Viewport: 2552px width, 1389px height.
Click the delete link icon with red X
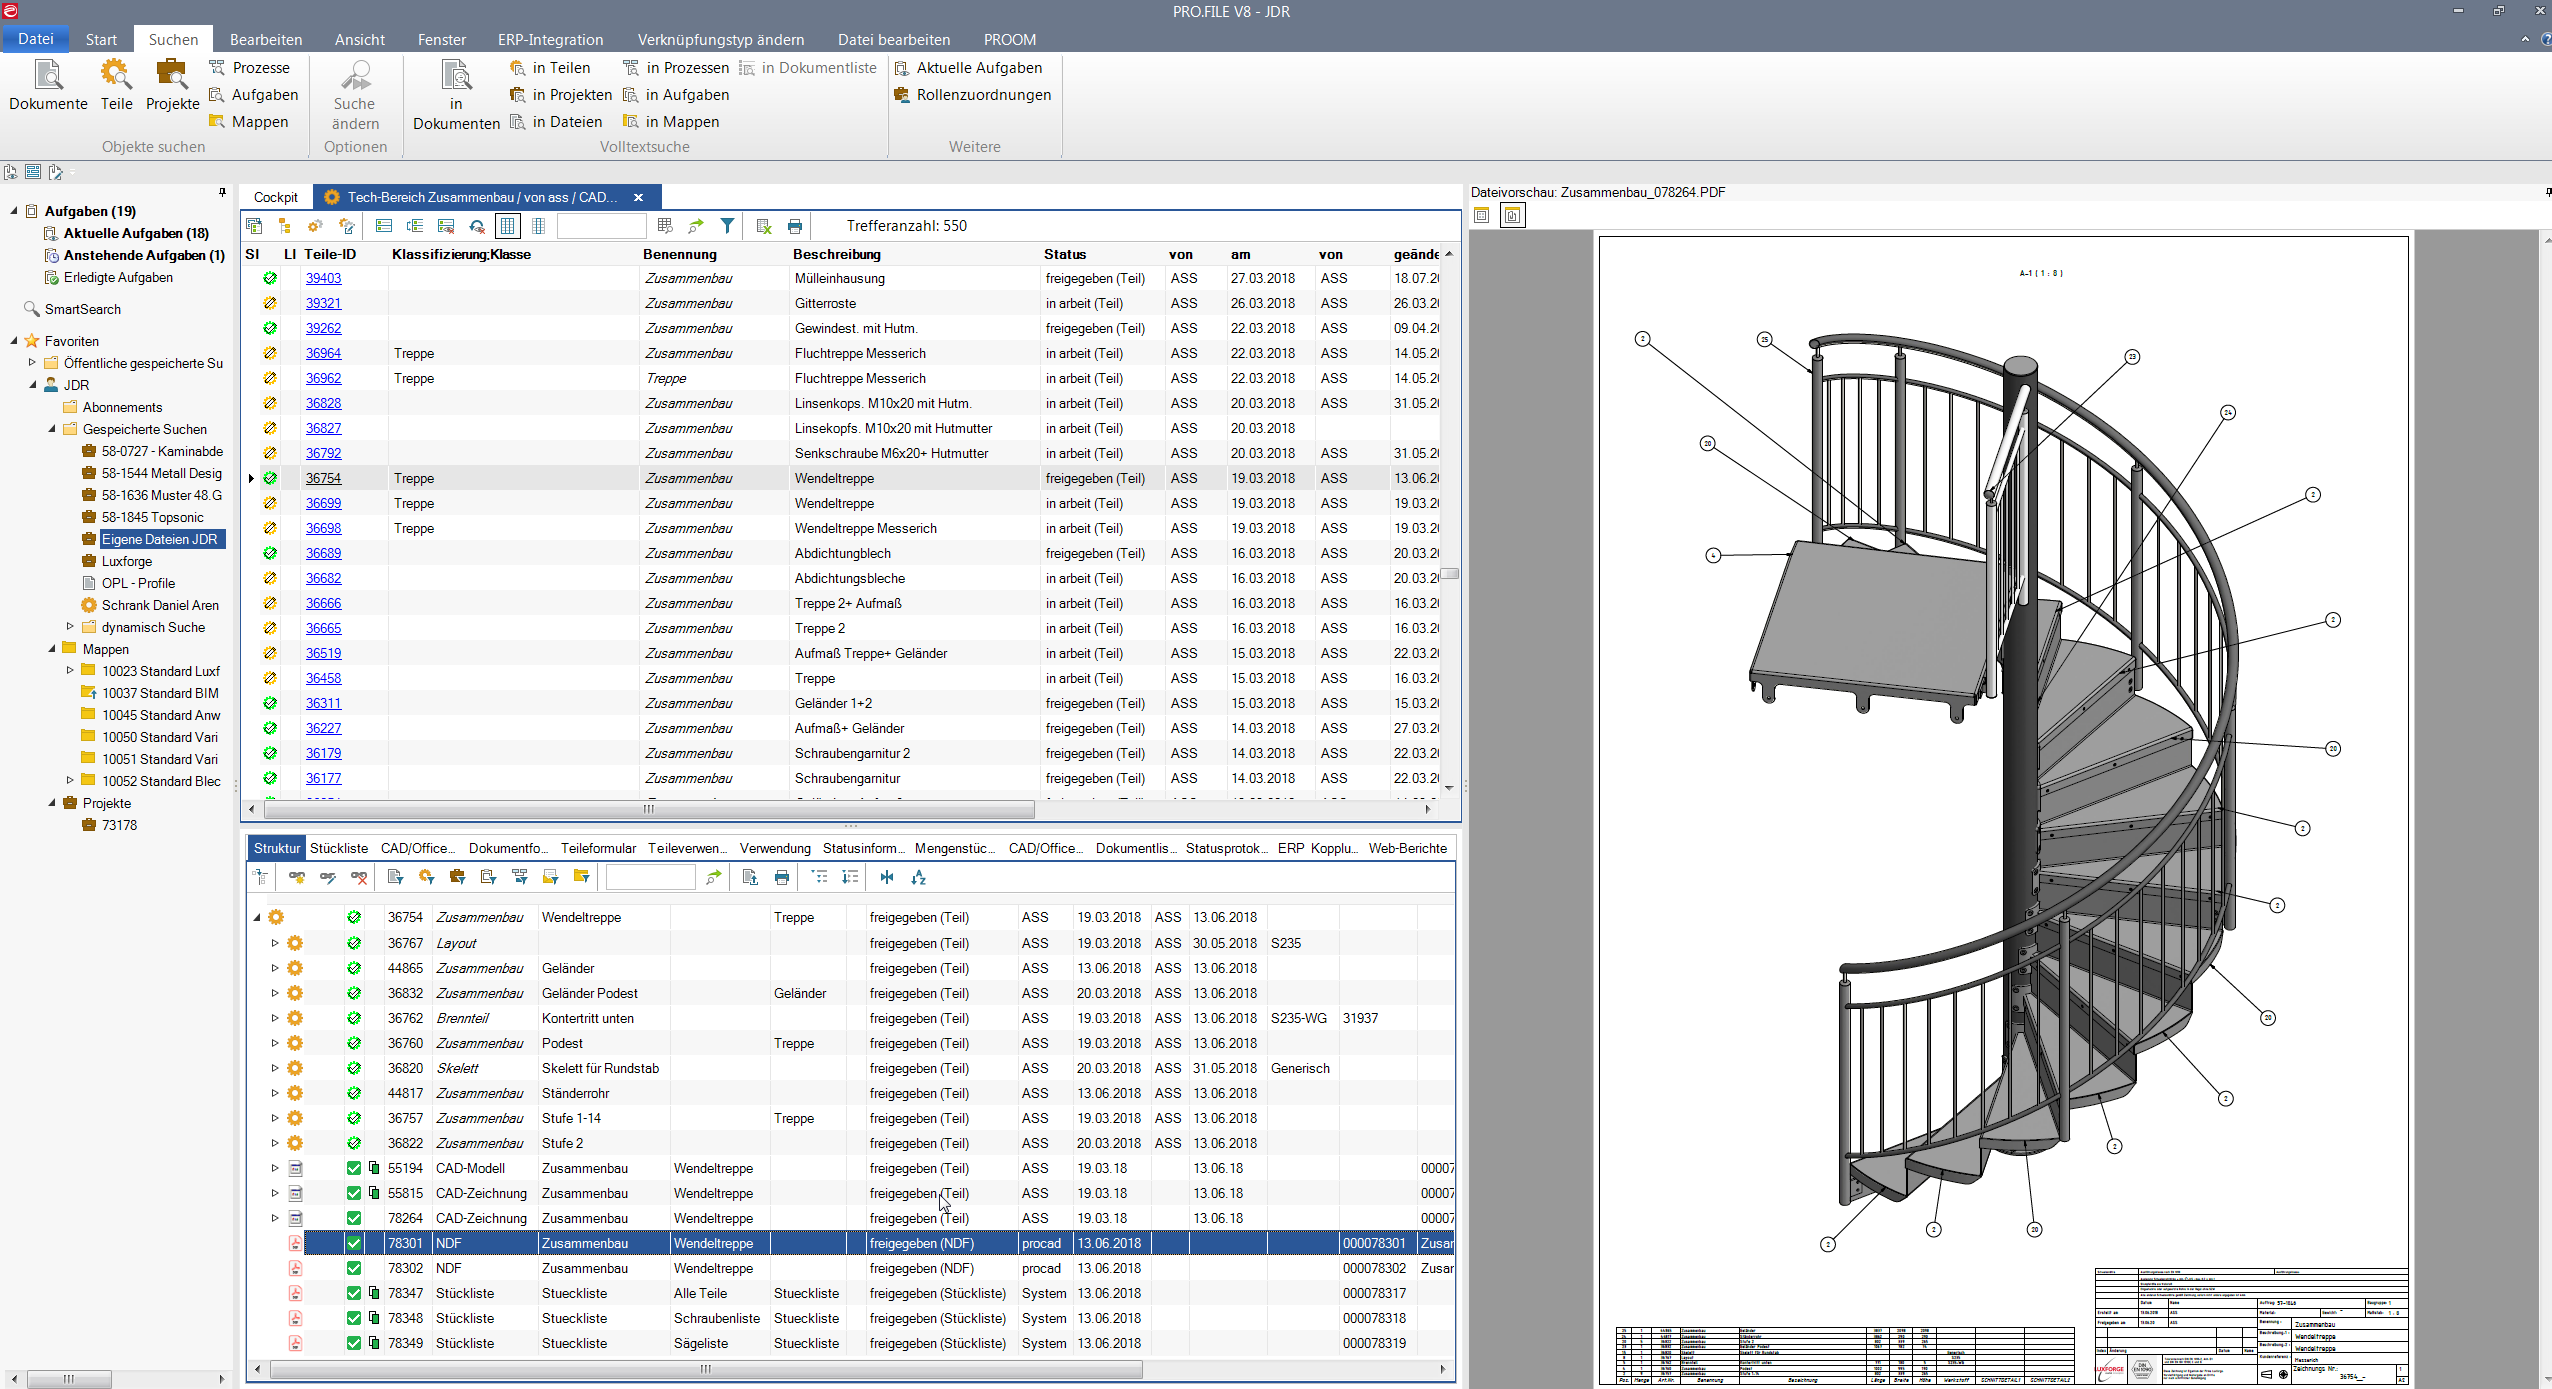pos(359,877)
